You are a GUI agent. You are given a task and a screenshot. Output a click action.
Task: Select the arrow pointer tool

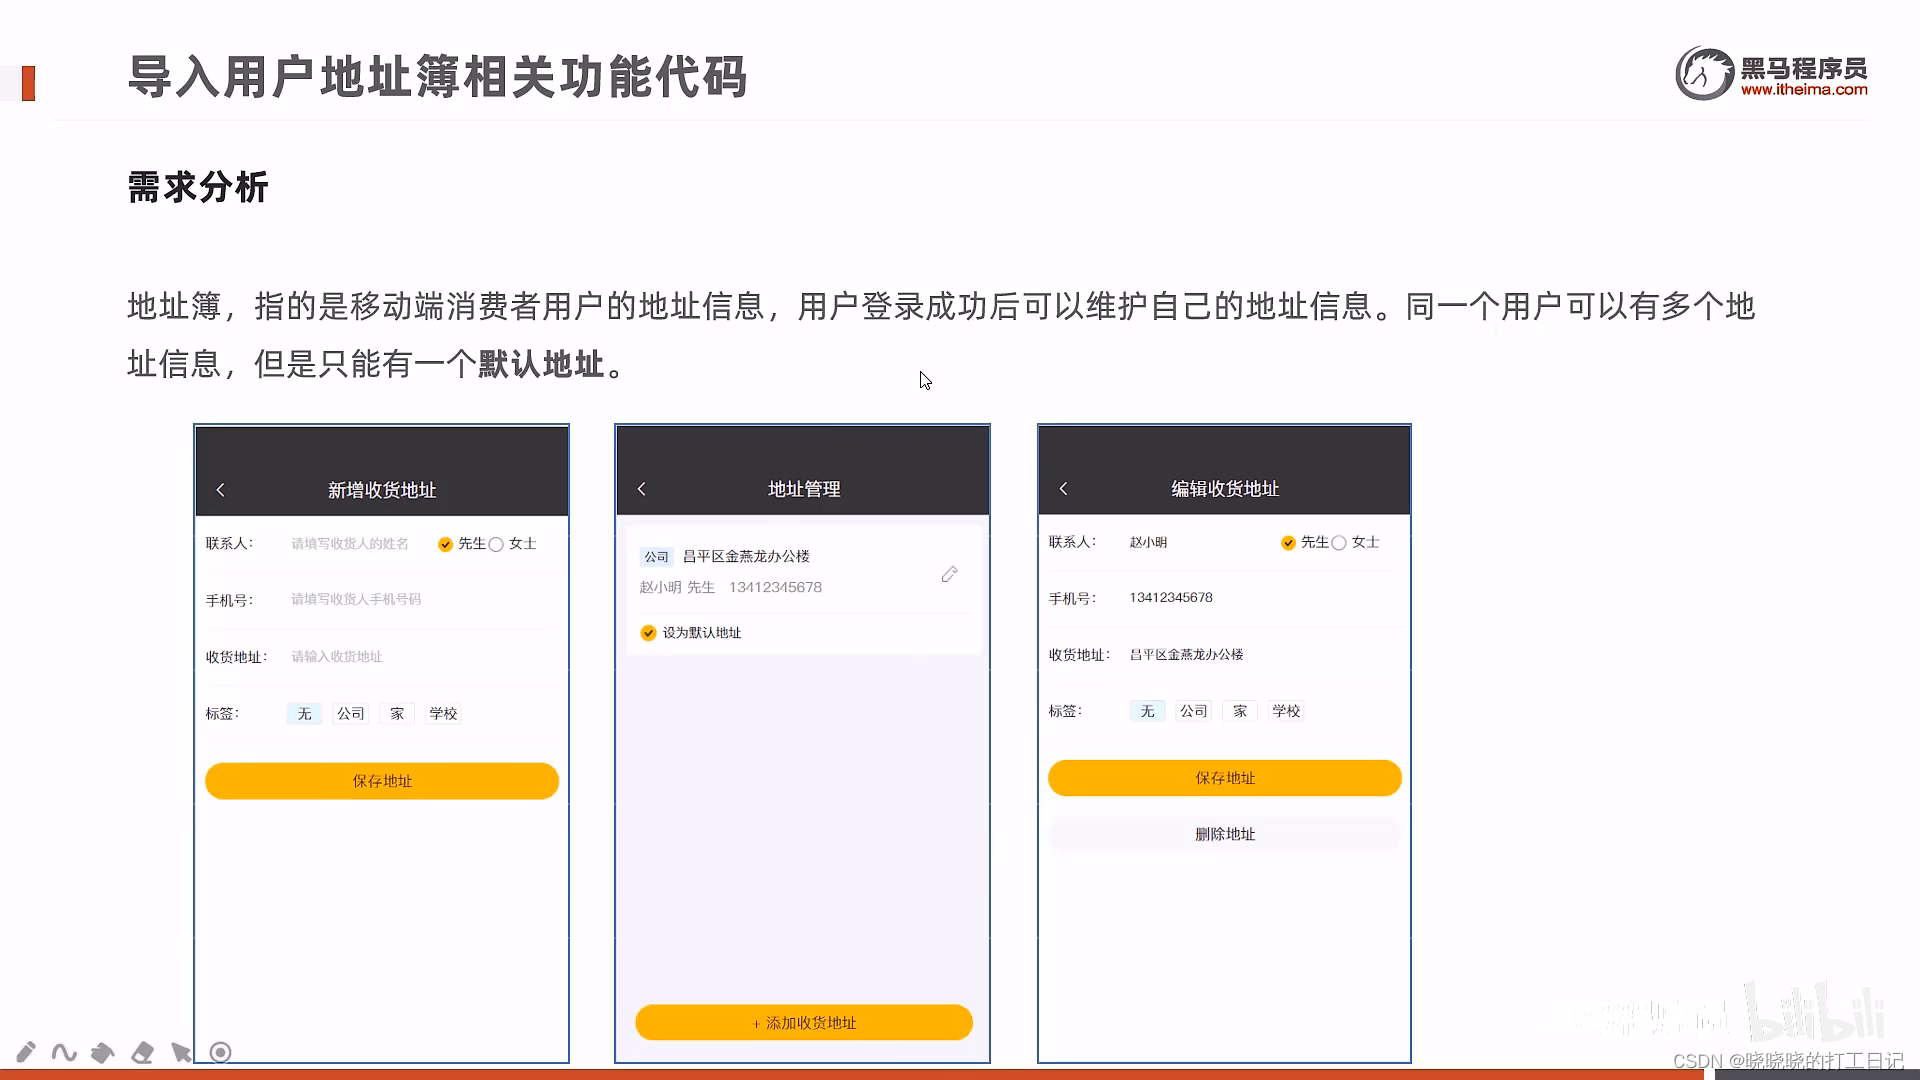pos(181,1052)
